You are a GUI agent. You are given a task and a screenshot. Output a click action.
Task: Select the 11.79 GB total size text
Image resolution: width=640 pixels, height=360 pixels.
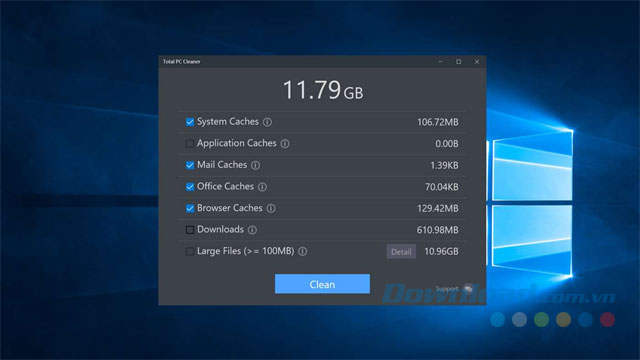(322, 90)
